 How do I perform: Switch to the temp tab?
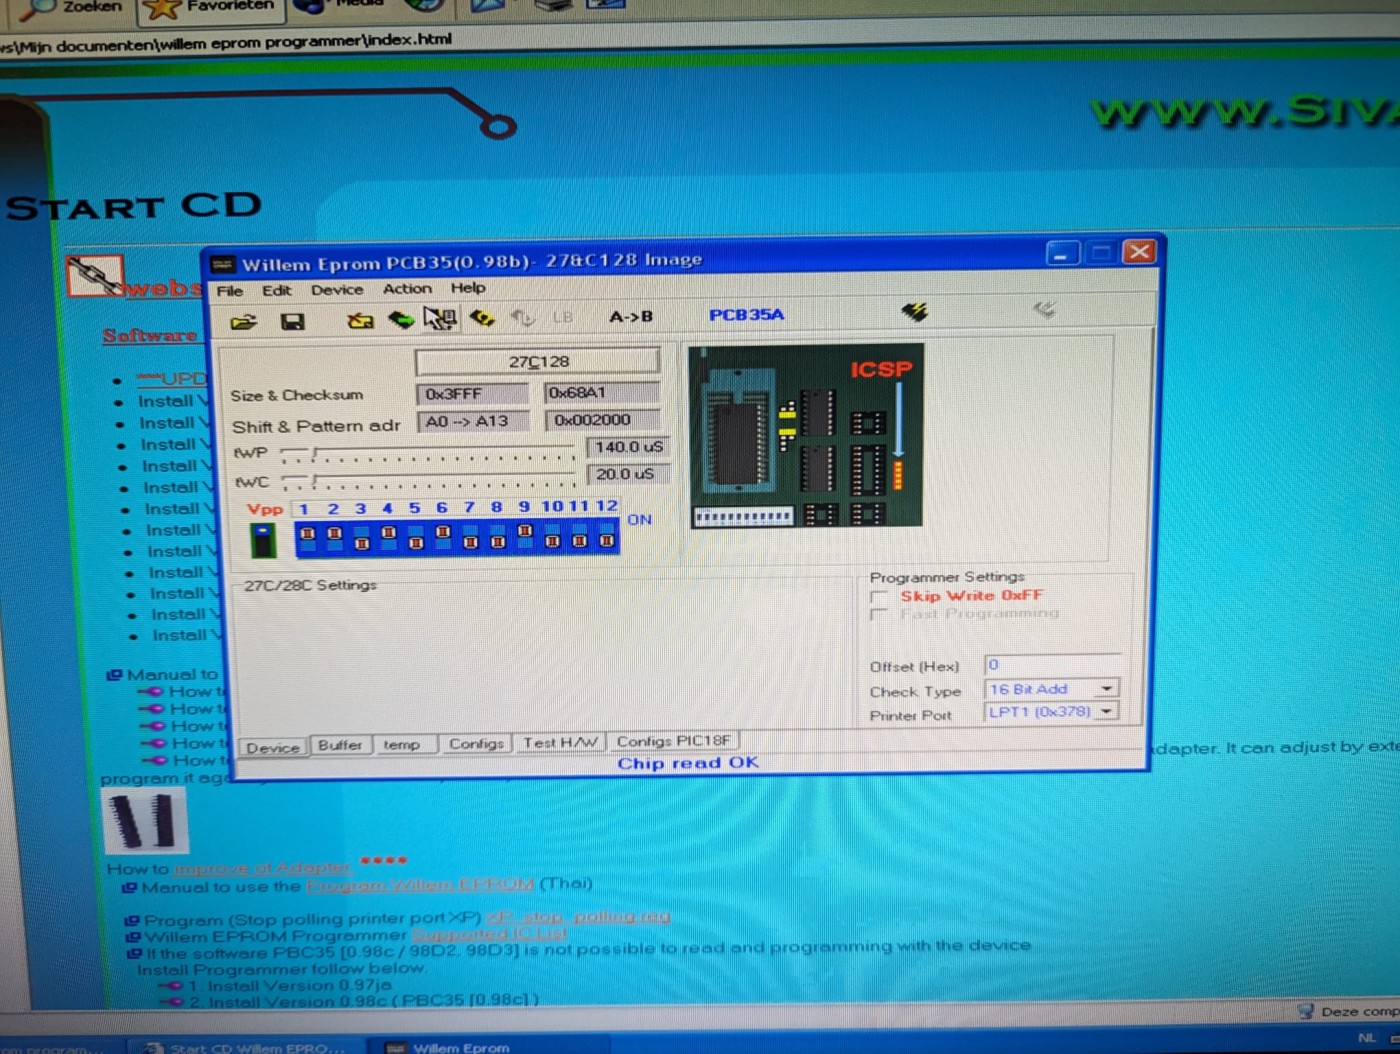pos(402,744)
